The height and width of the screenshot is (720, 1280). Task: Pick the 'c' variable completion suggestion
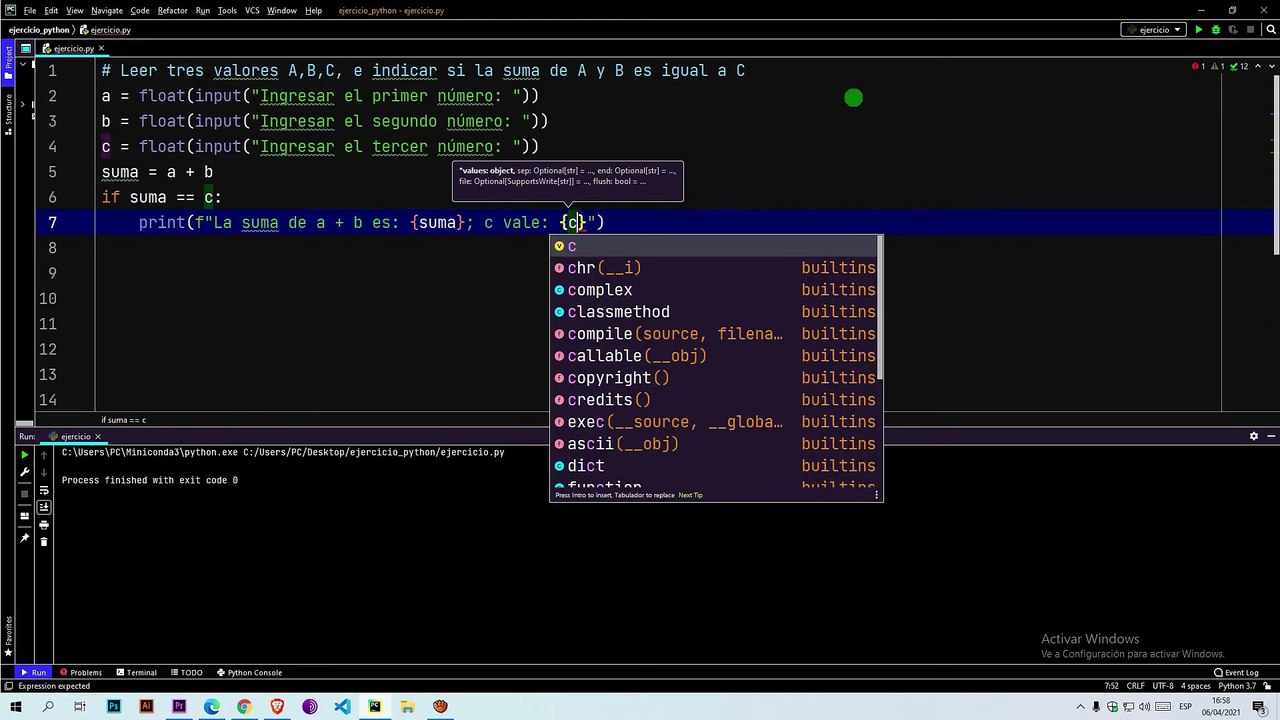716,246
